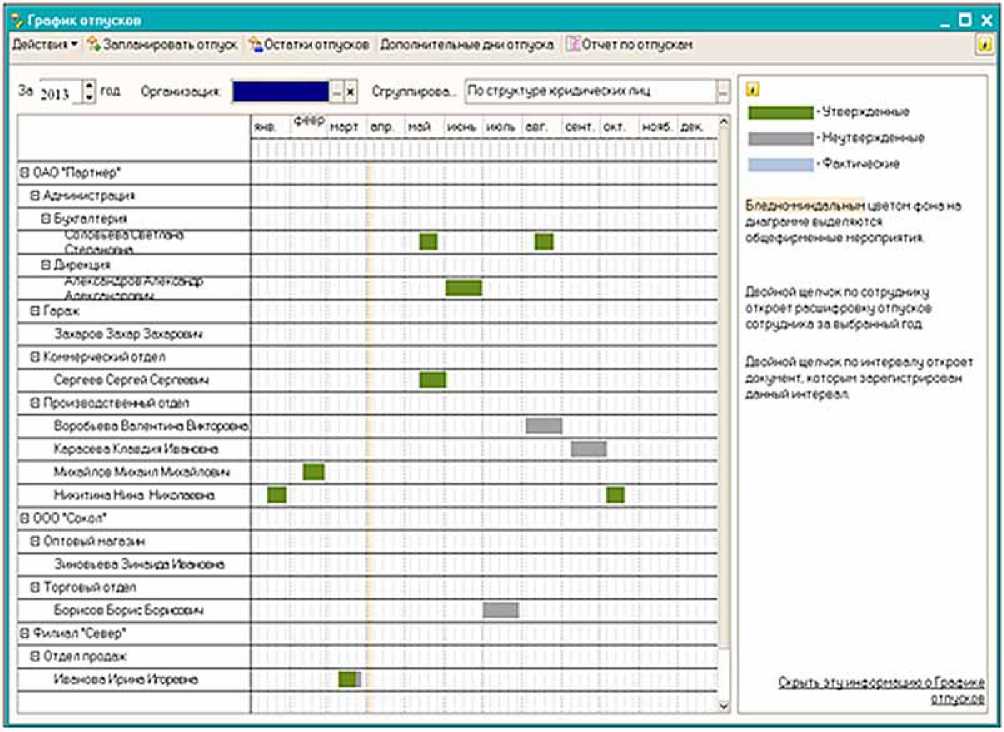Click Сергеев's May vacation bar
Screen dimensions: 1004x732
click(x=433, y=380)
